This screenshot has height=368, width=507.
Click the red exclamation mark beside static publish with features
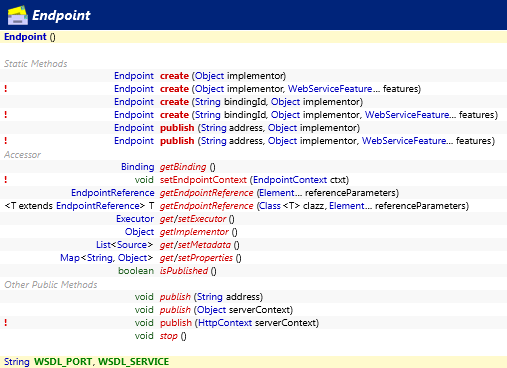click(x=6, y=141)
